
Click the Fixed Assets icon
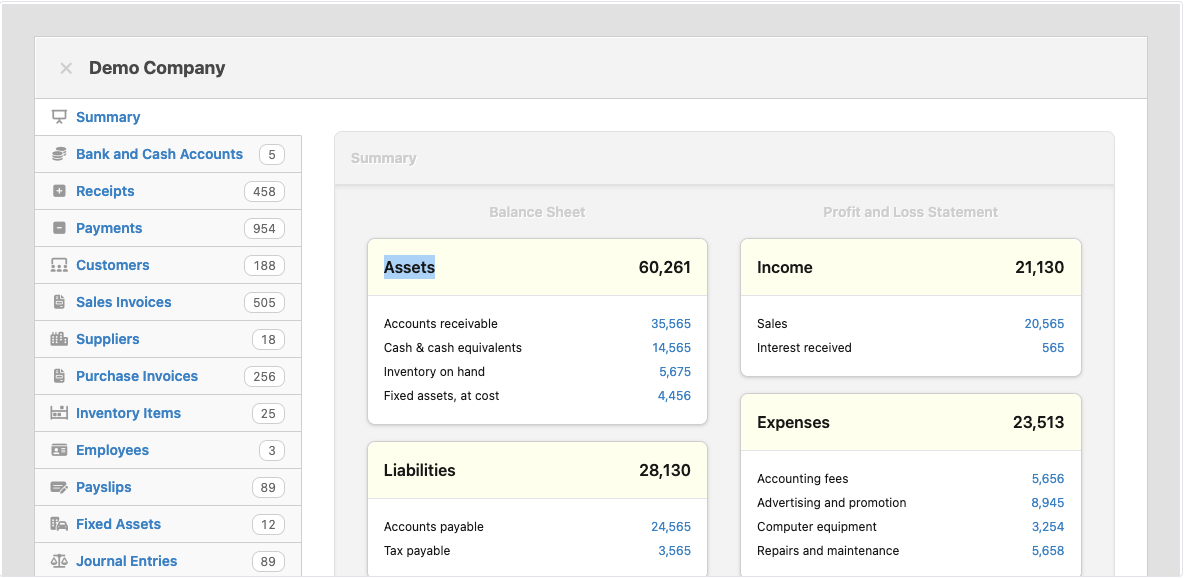point(59,524)
